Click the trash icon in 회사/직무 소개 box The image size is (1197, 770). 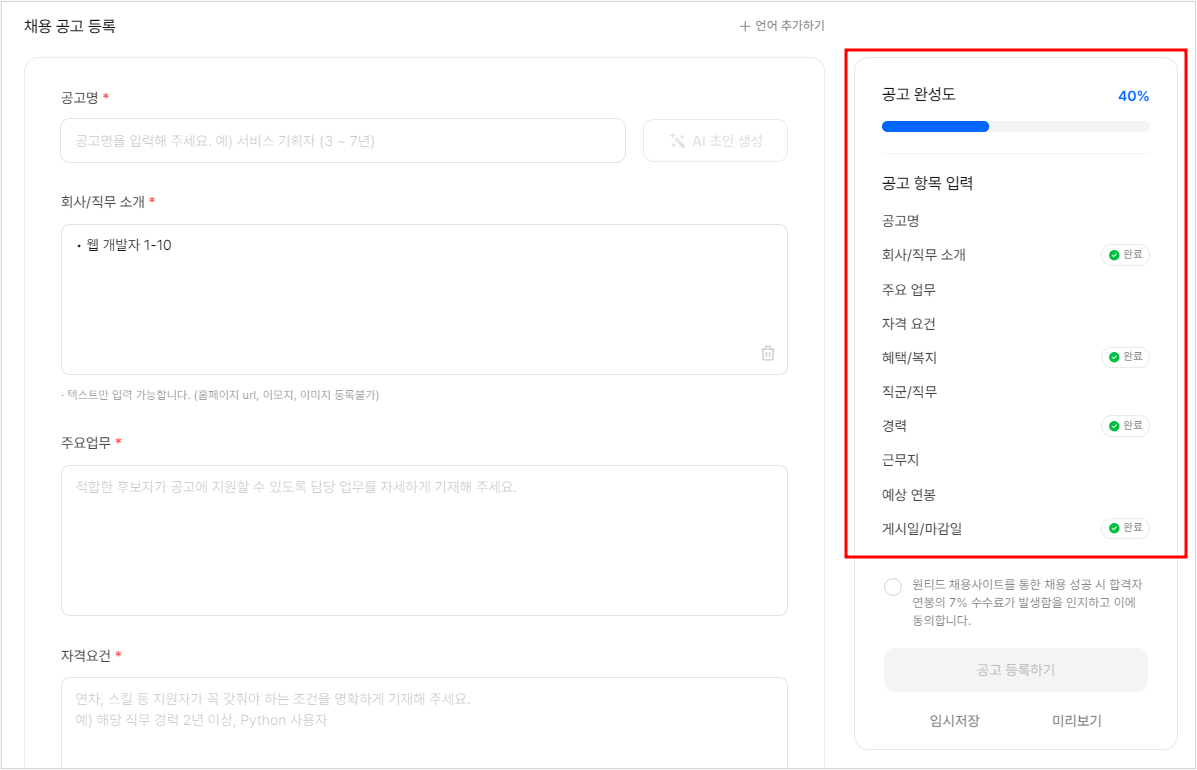[767, 353]
